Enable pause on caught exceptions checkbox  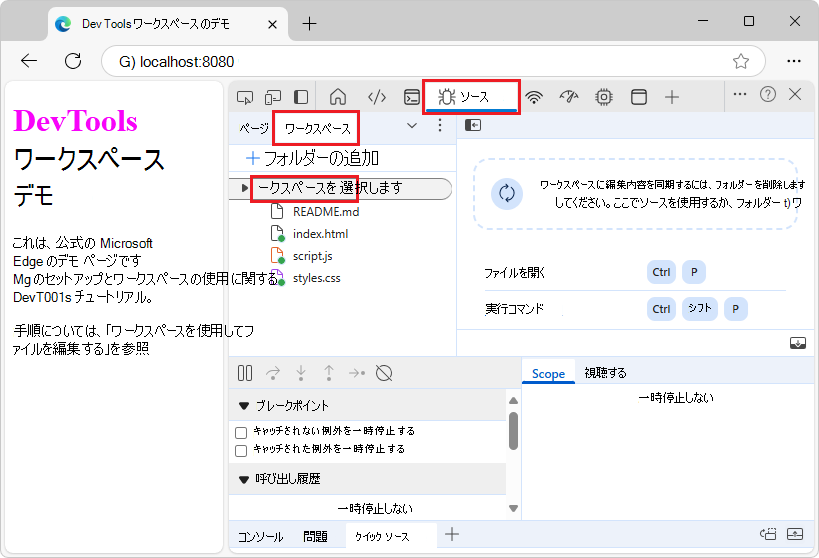(241, 451)
